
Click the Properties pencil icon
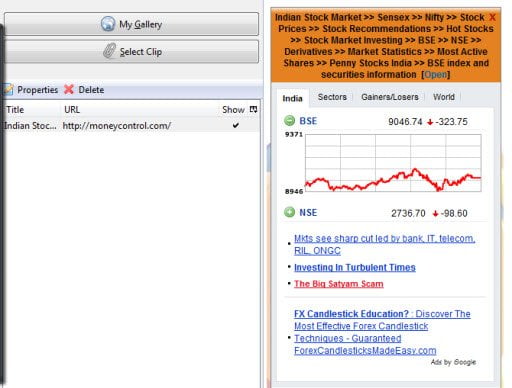click(8, 89)
